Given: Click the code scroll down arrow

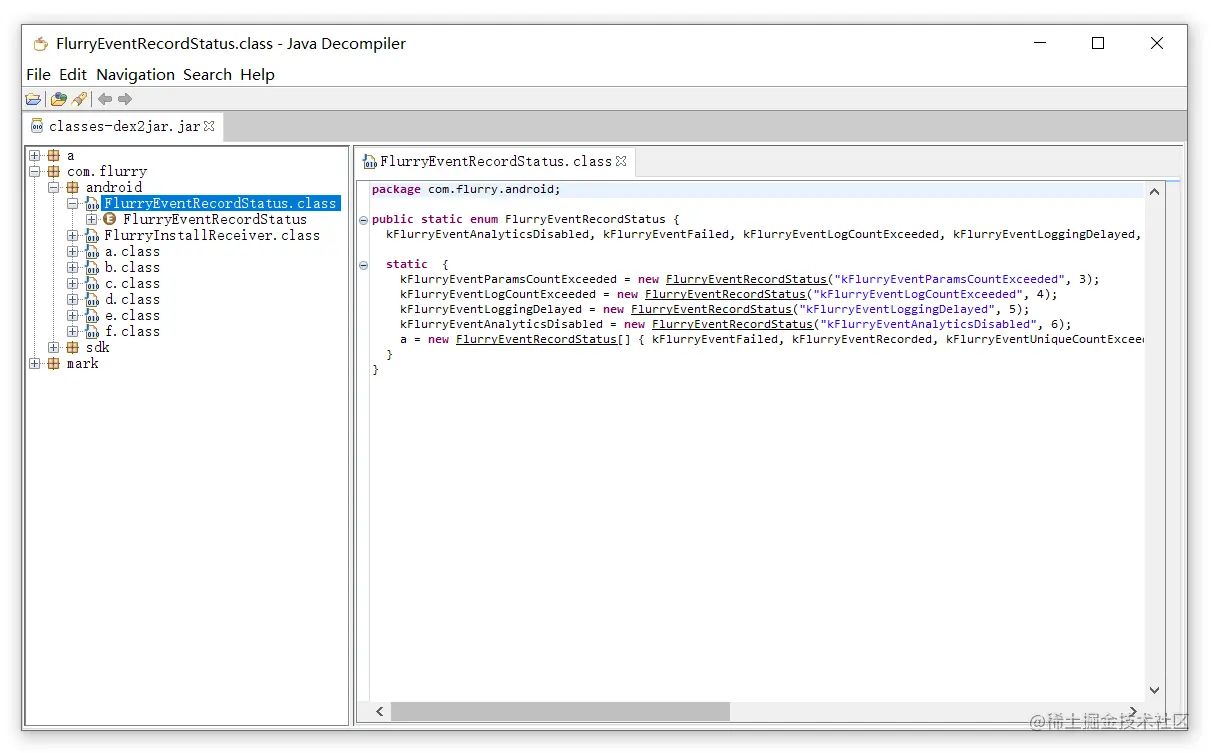Looking at the screenshot, I should (1155, 690).
